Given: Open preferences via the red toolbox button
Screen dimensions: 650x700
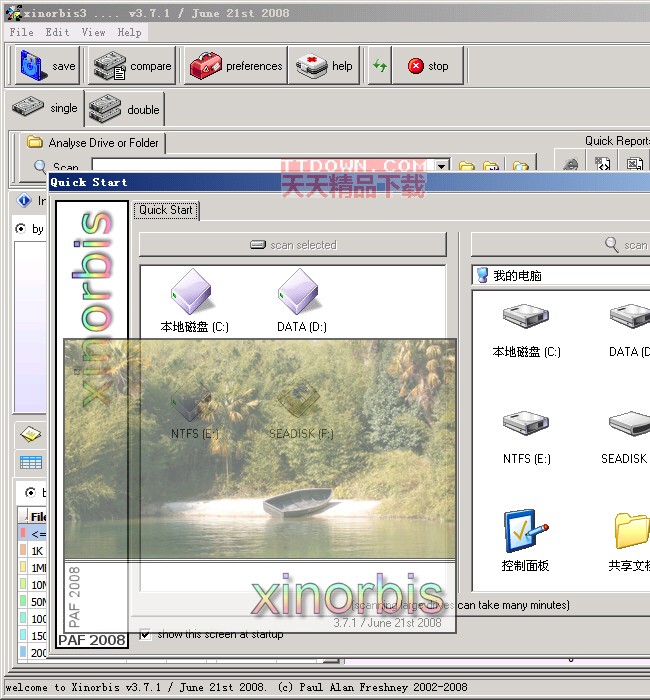Looking at the screenshot, I should 236,66.
